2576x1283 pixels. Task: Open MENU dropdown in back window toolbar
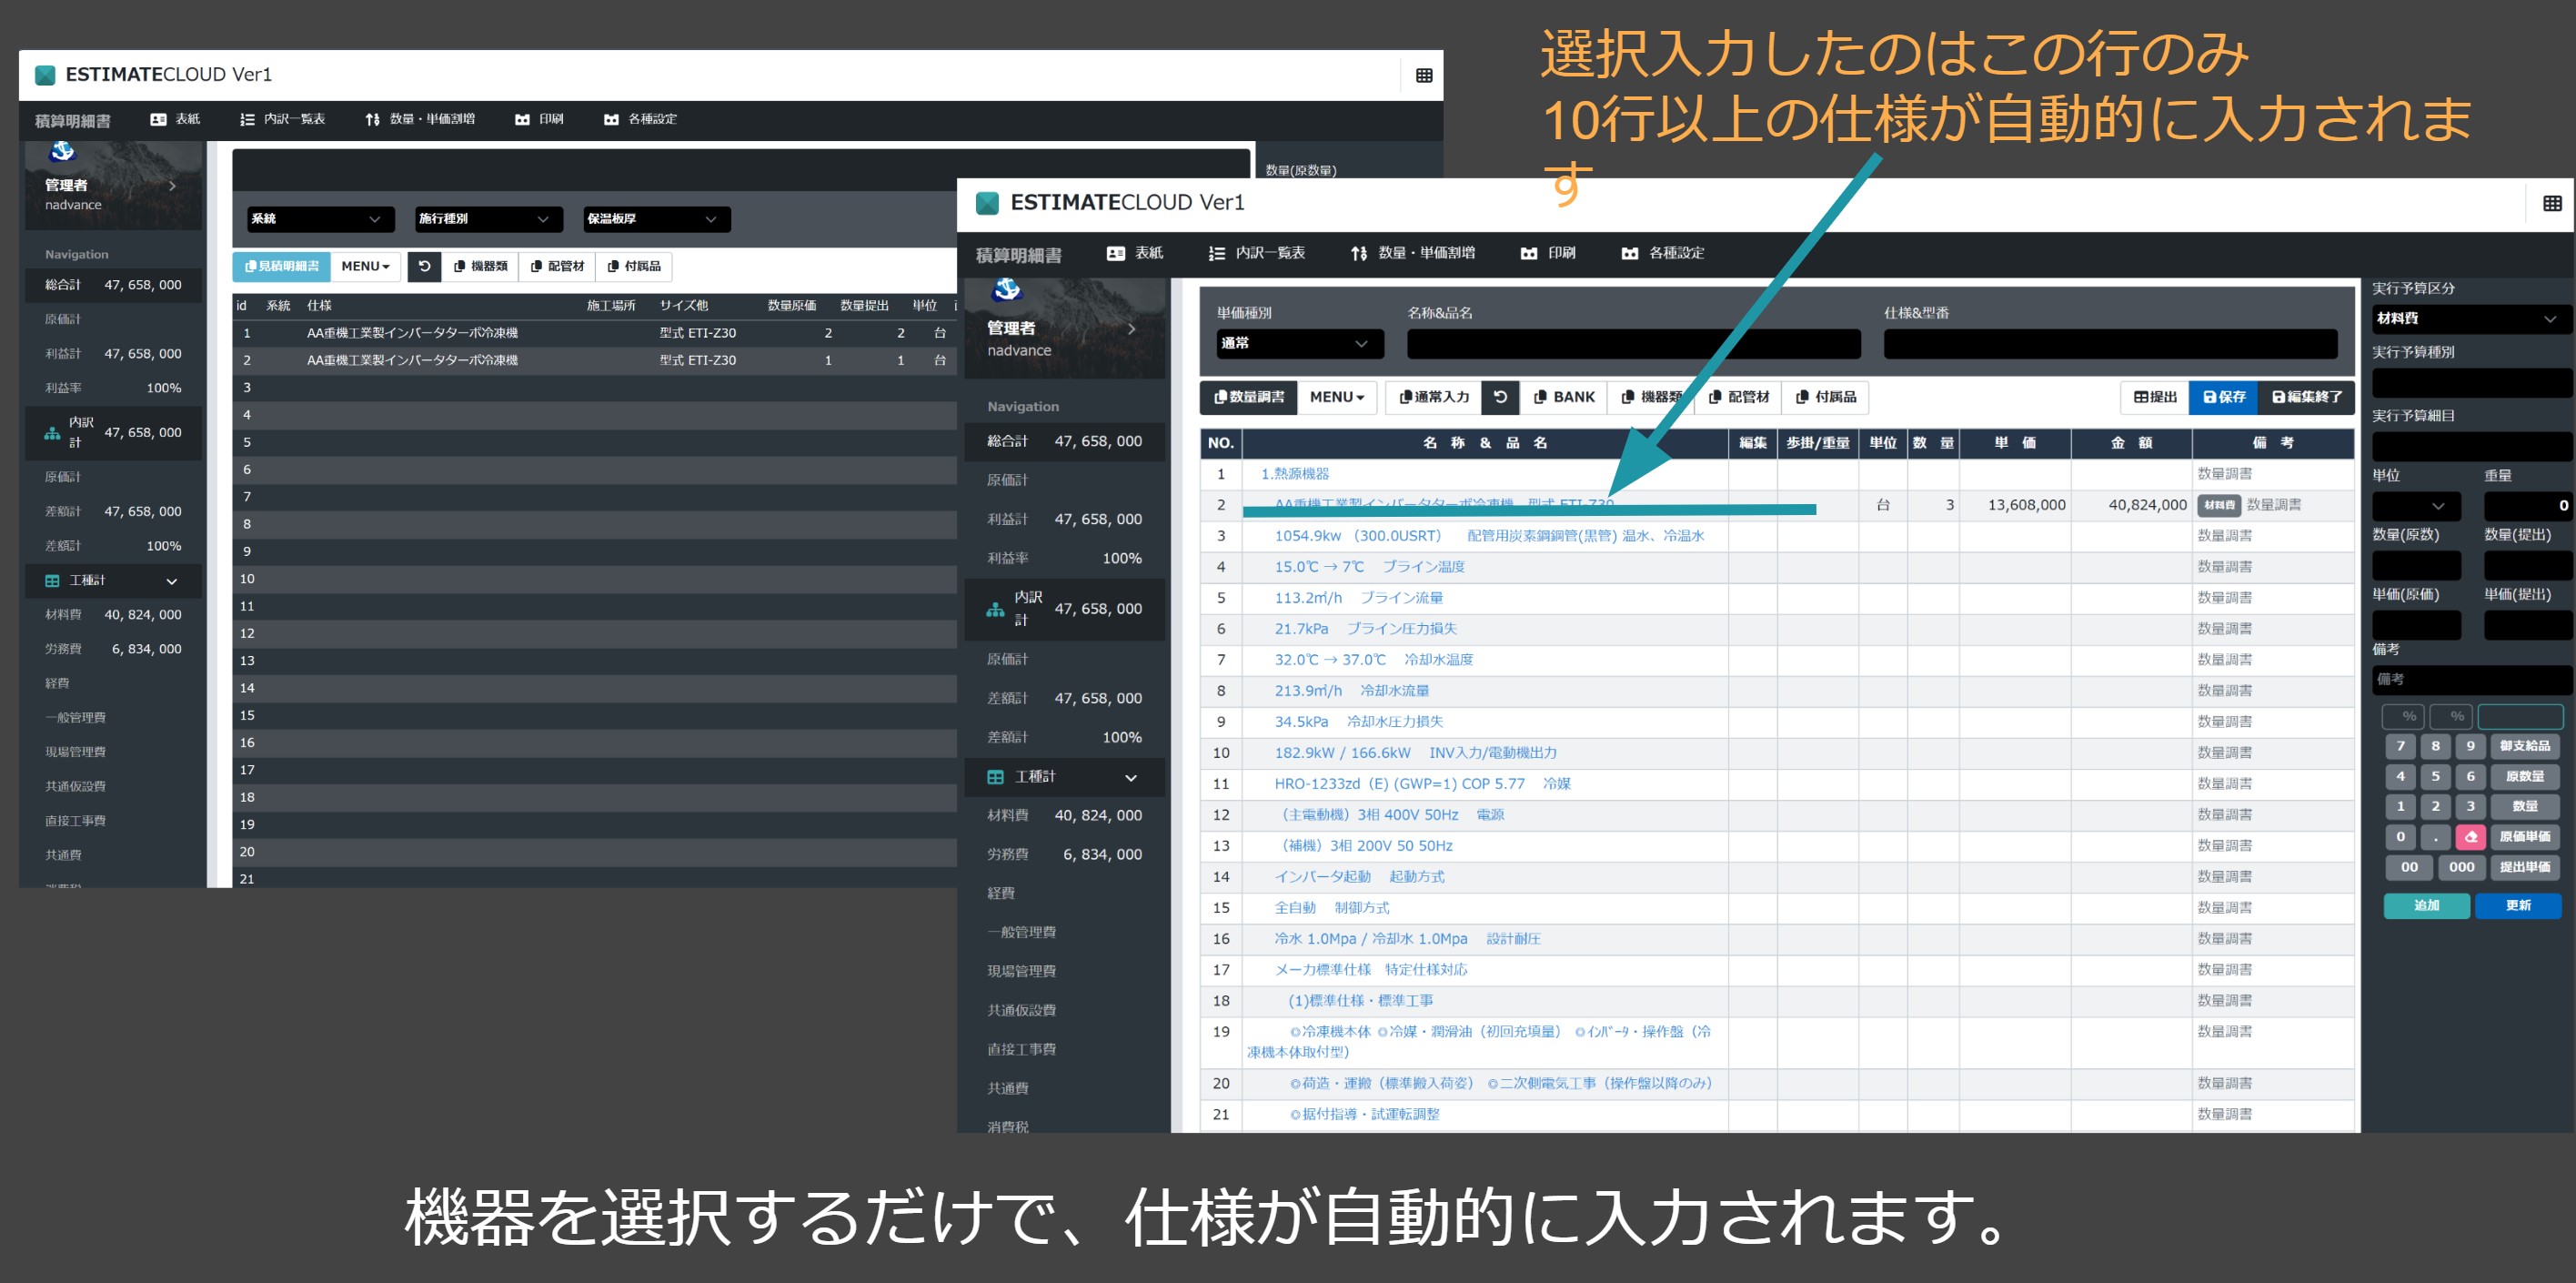365,266
